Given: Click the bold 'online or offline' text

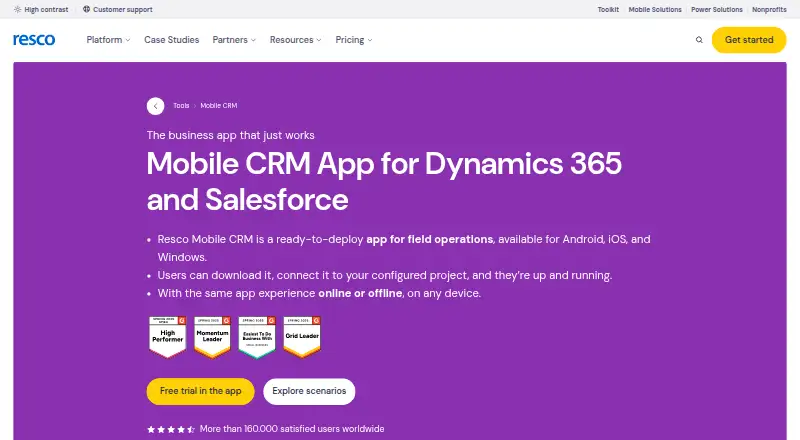Looking at the screenshot, I should [x=360, y=294].
